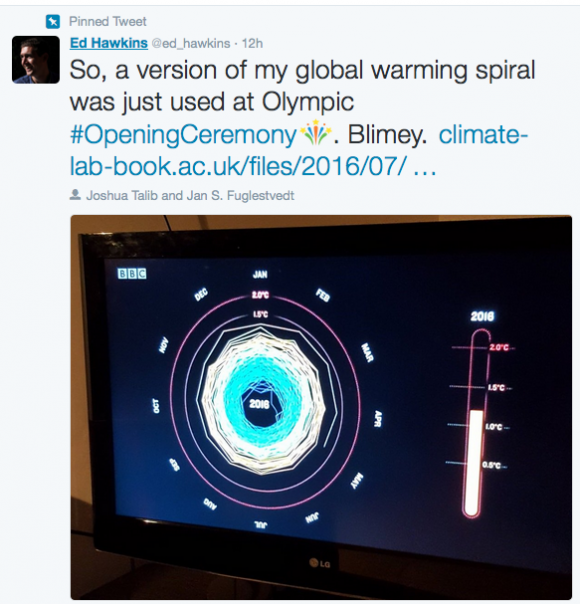
Task: Click the Pinned Tweet label
Action: pyautogui.click(x=108, y=22)
